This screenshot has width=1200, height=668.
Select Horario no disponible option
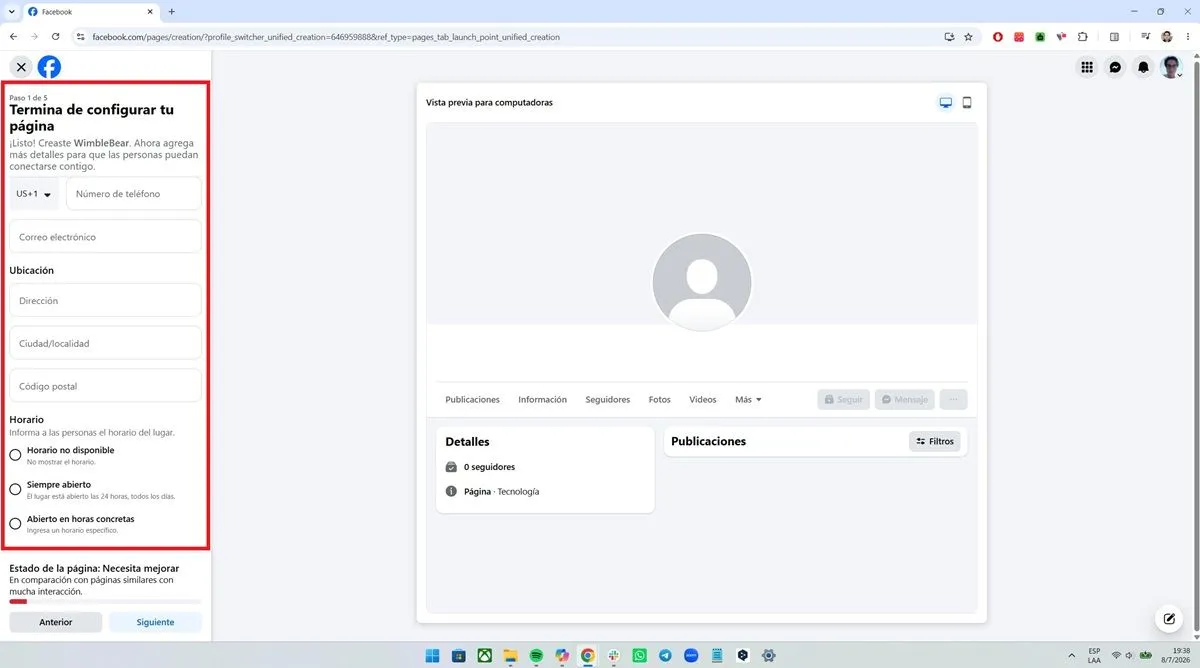15,455
